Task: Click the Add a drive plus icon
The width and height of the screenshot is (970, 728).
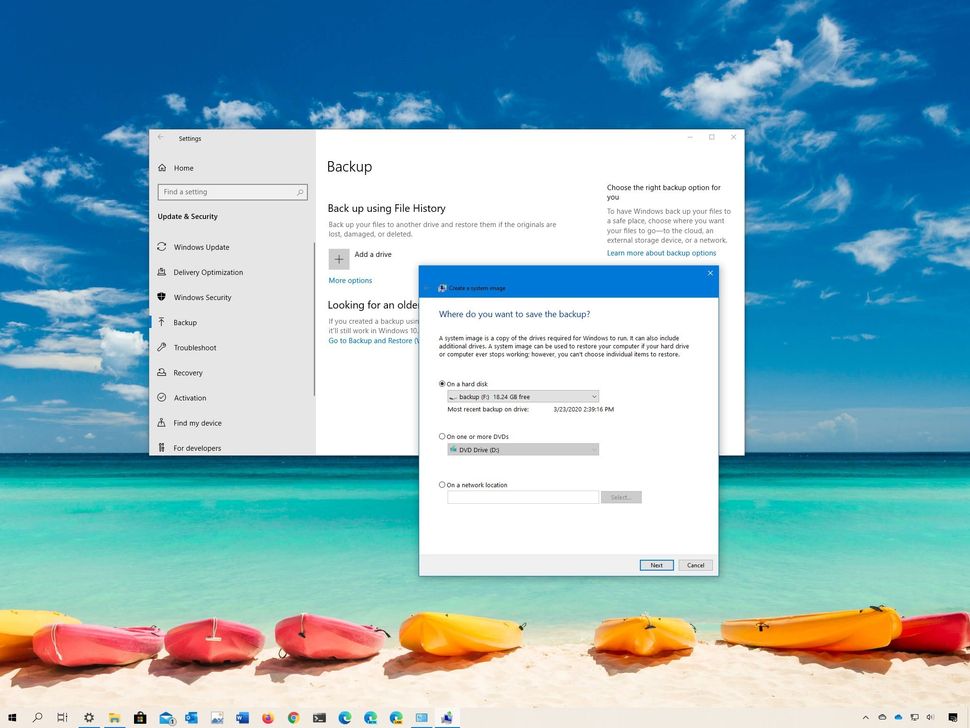Action: [340, 257]
